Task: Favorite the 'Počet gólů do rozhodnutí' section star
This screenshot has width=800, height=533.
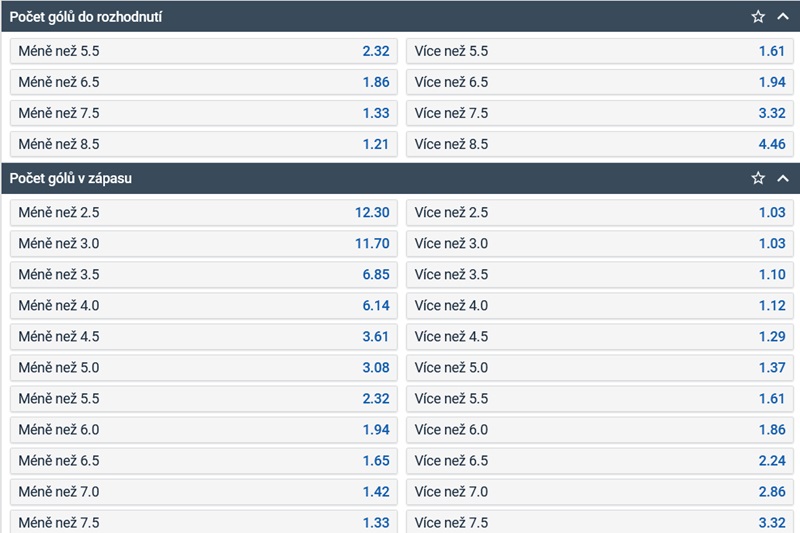Action: [x=758, y=17]
